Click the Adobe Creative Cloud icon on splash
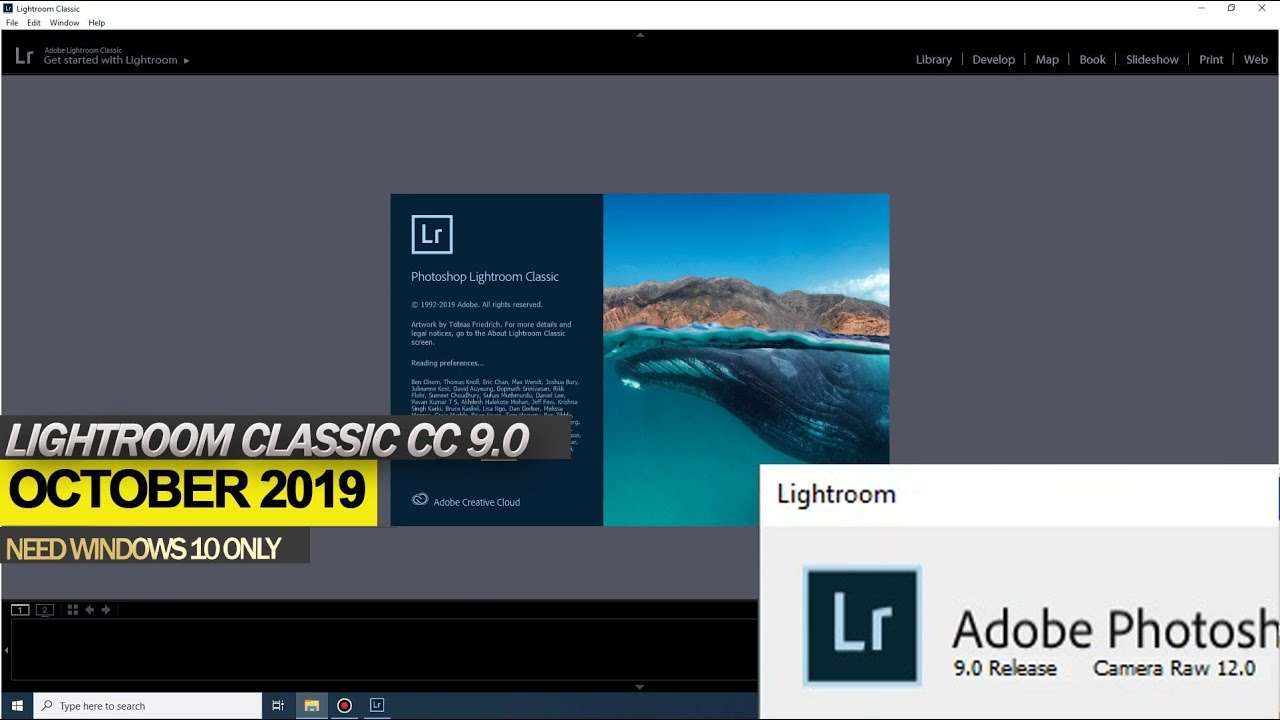 [420, 501]
